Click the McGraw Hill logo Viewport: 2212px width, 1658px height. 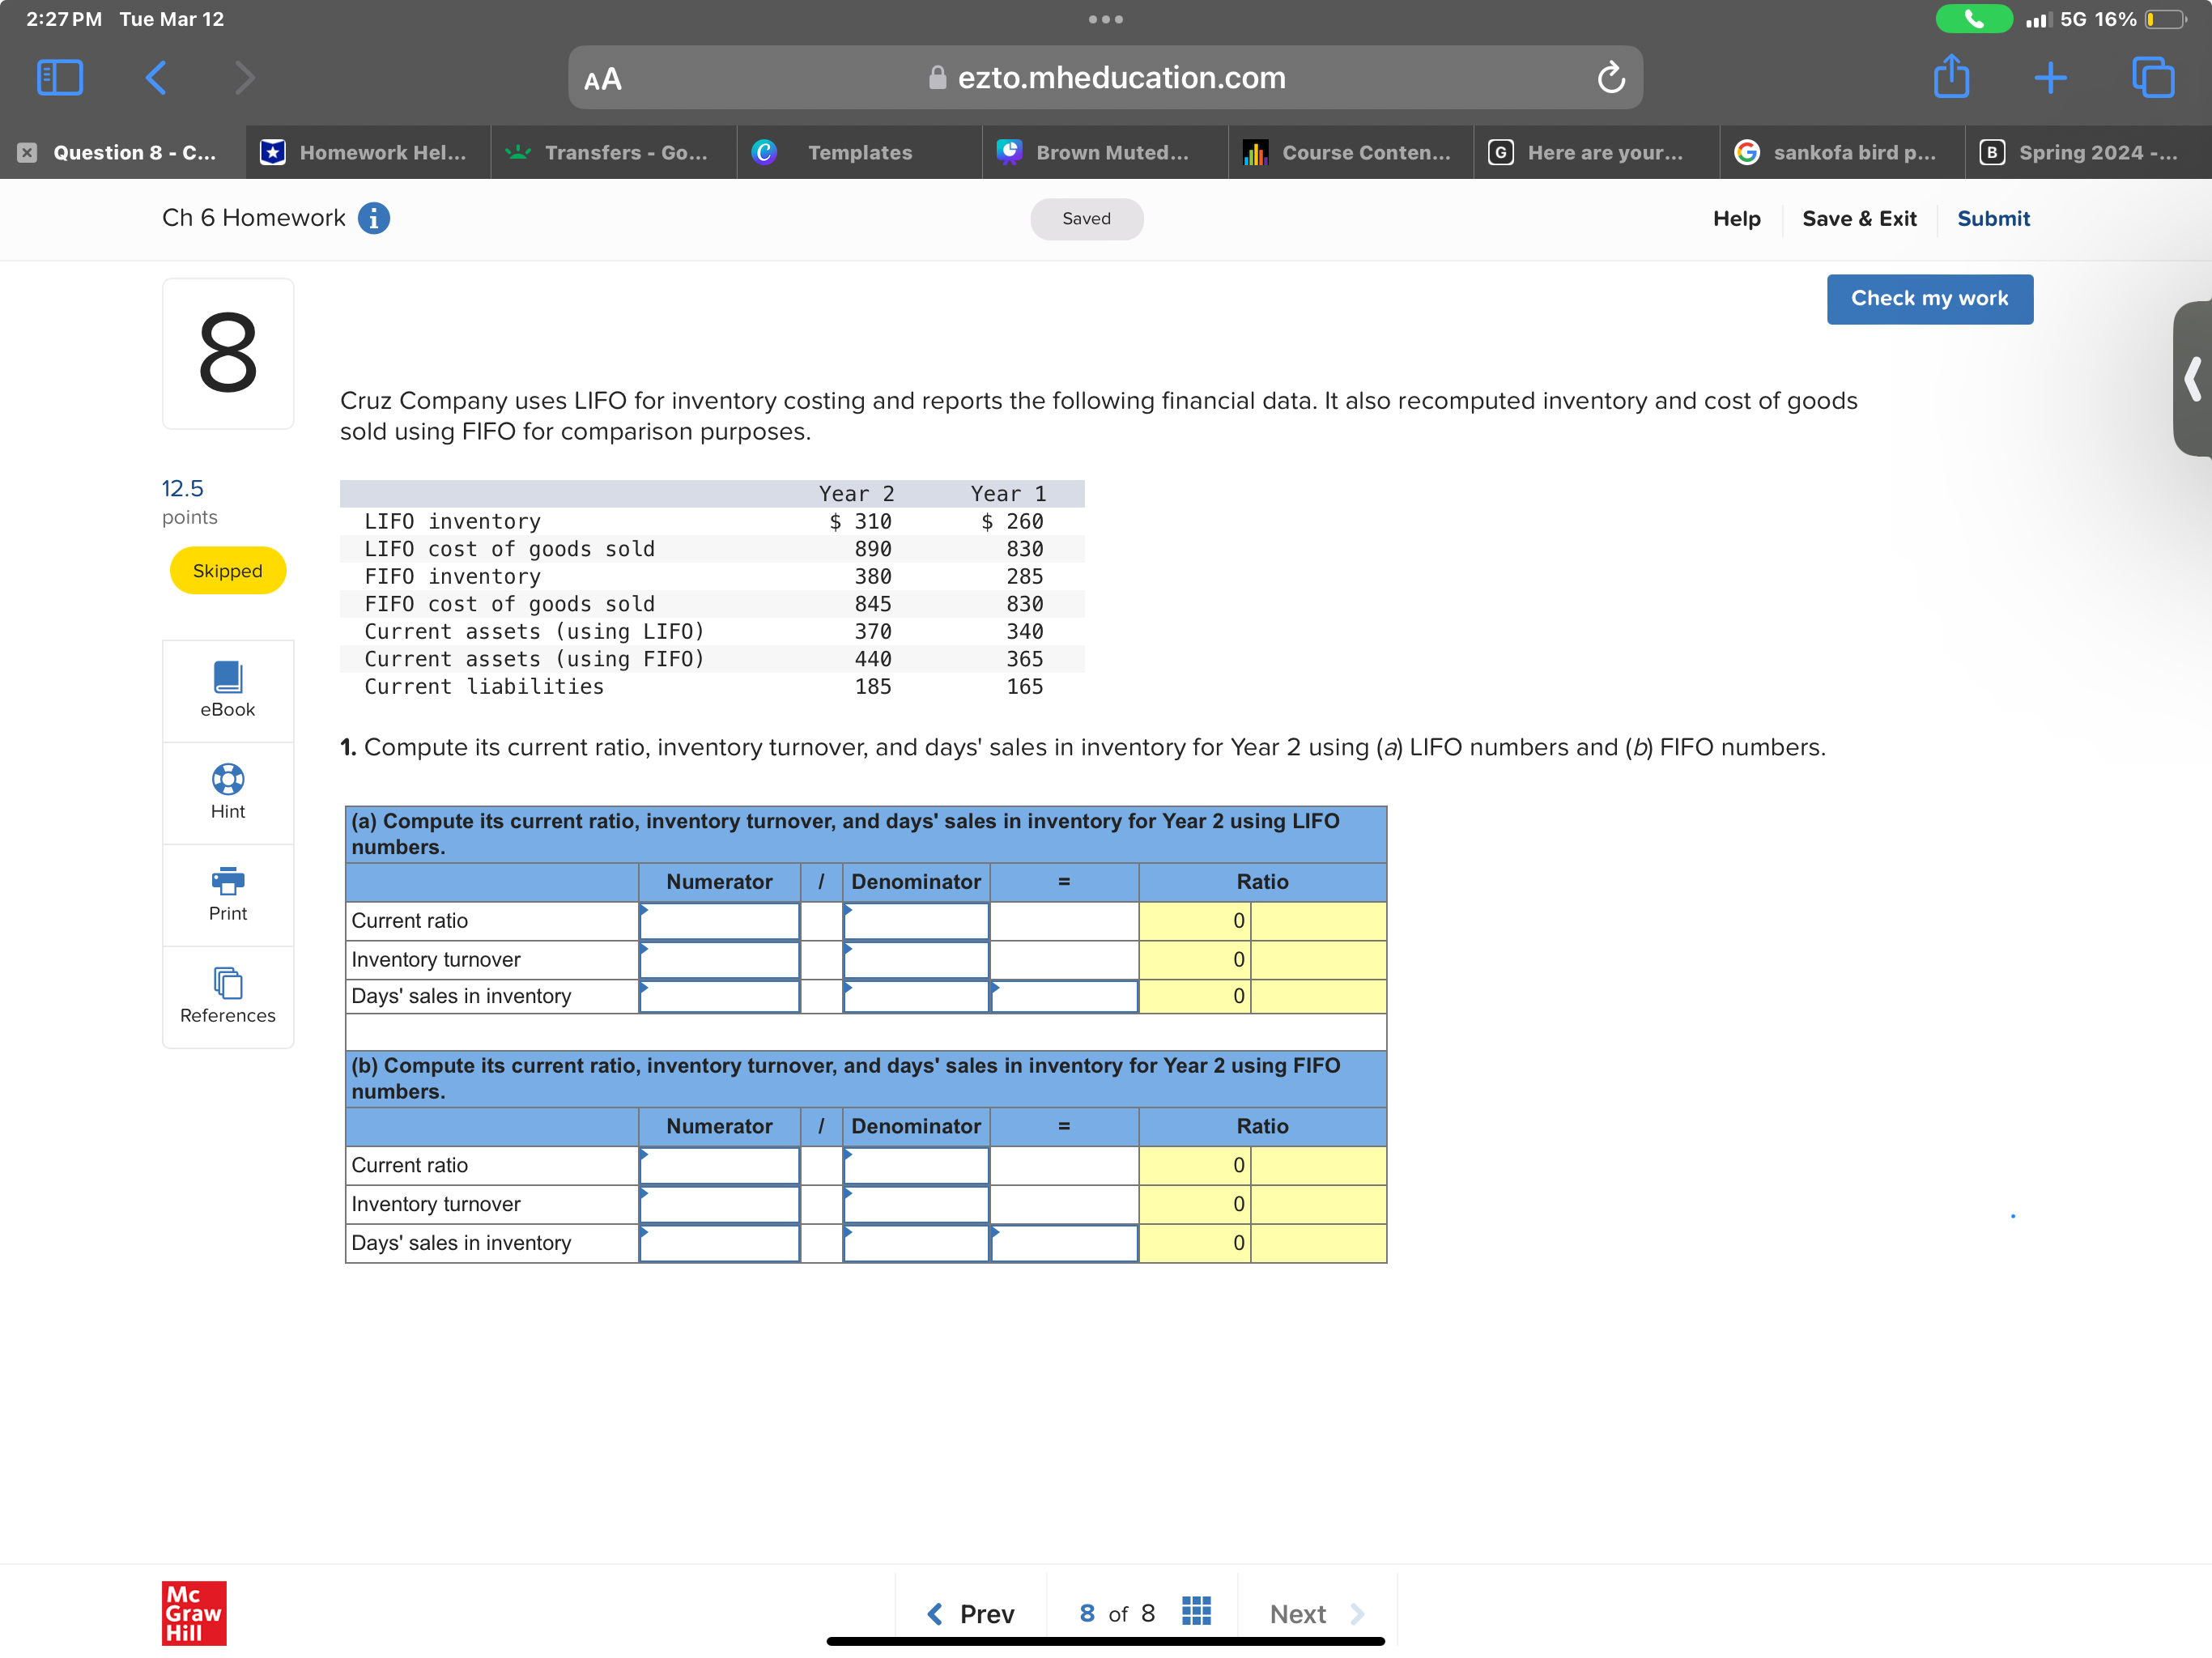[x=194, y=1612]
